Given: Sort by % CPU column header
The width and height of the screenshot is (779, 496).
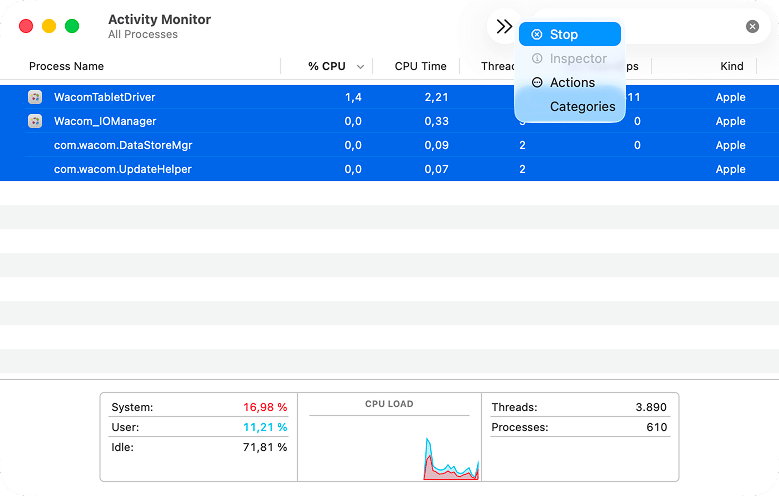Looking at the screenshot, I should [327, 66].
